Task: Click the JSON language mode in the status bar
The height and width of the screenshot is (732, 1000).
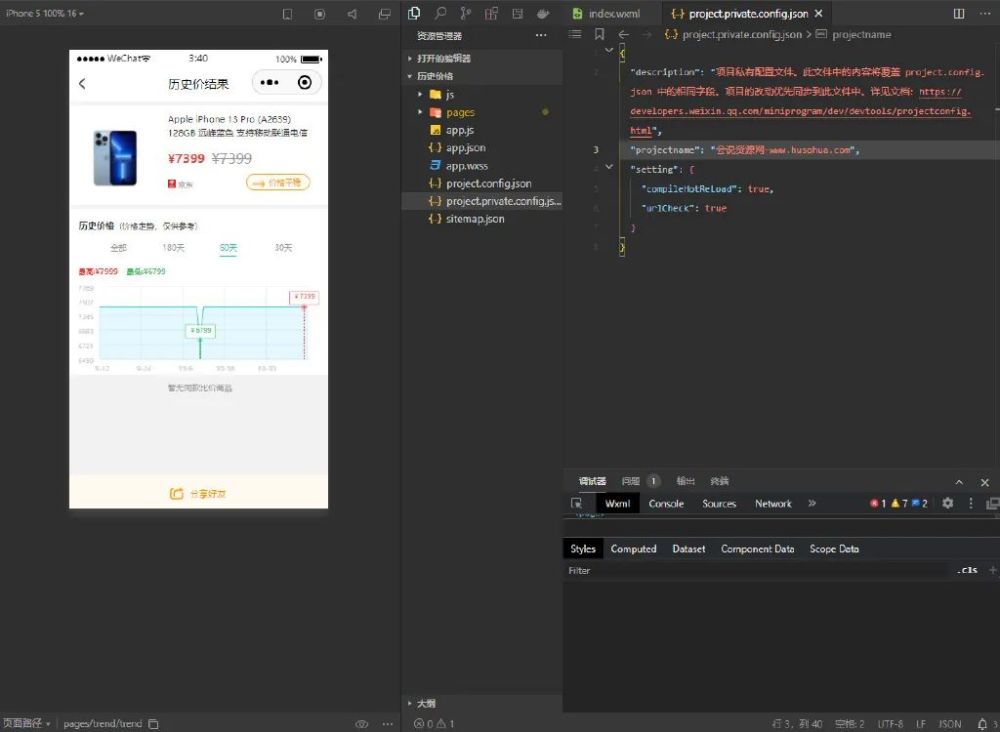Action: [950, 724]
